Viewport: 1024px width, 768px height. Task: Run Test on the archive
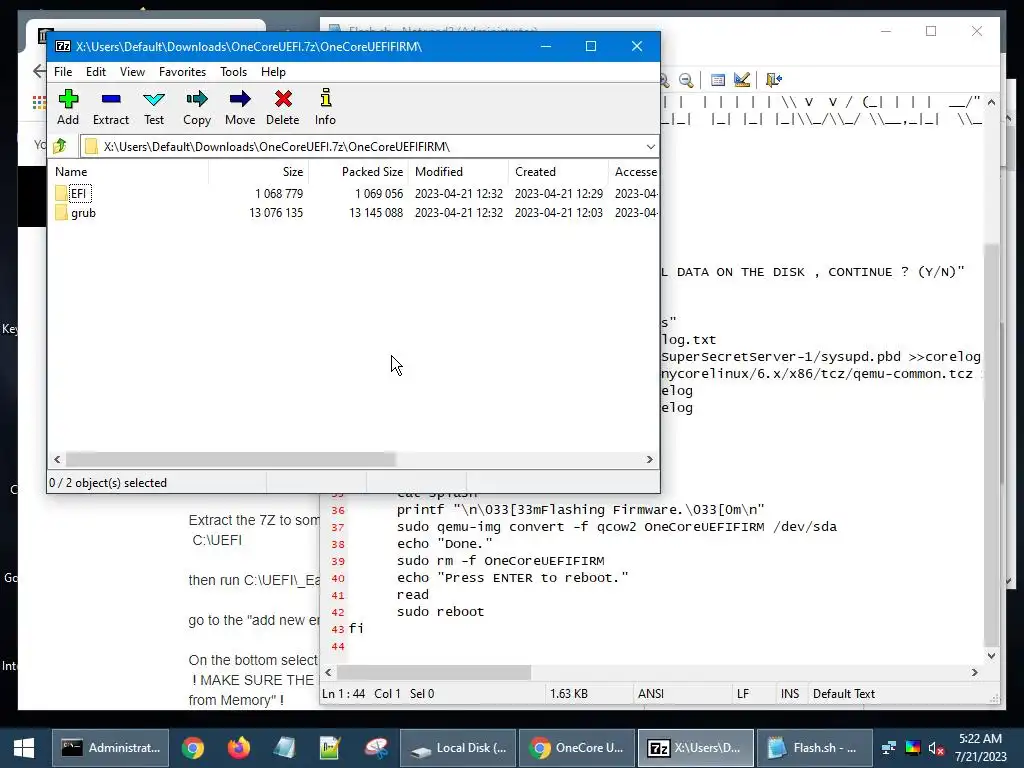(154, 107)
